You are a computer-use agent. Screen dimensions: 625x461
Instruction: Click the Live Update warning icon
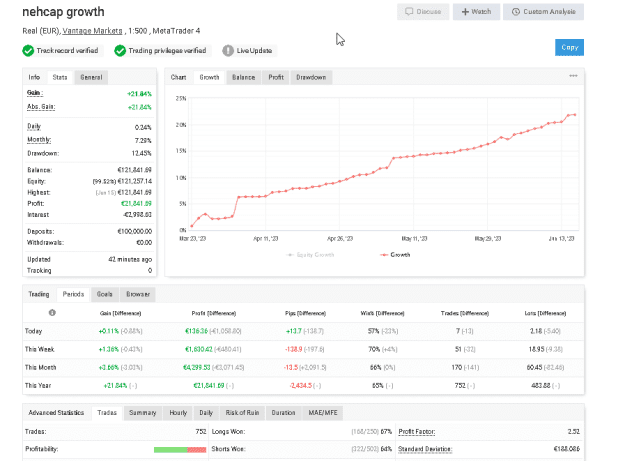click(228, 51)
